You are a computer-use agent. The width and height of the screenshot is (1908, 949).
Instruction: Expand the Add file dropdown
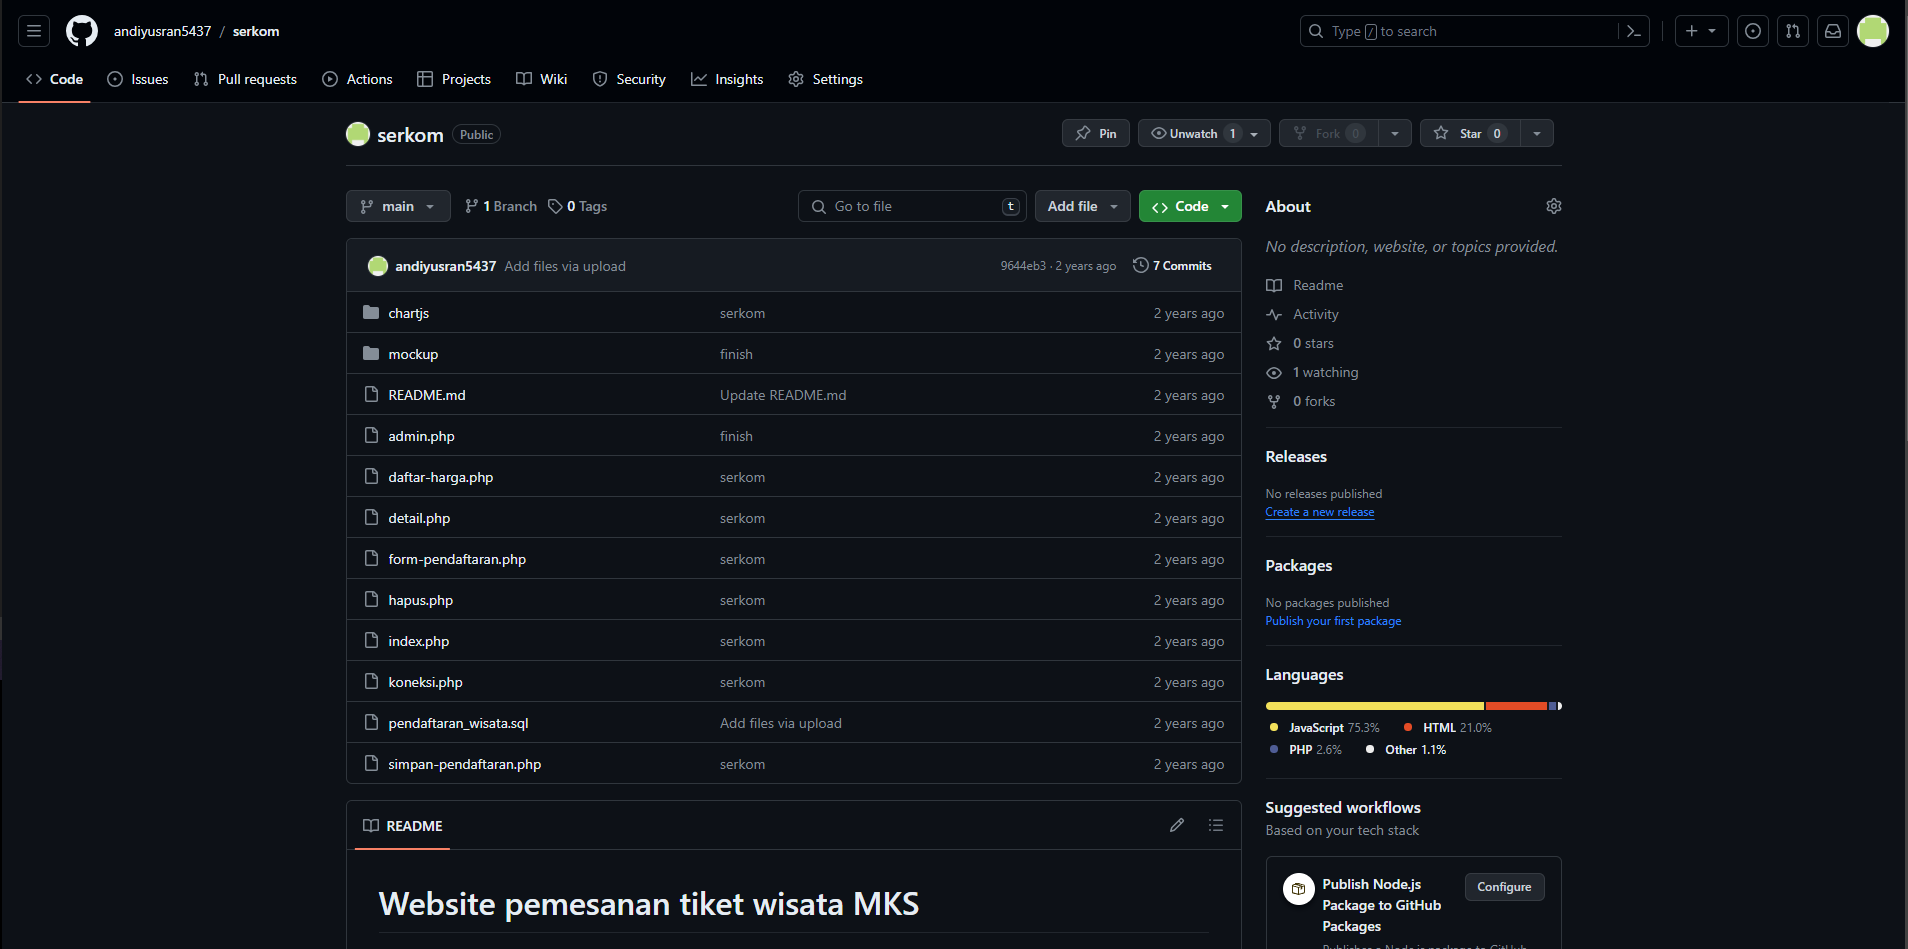pyautogui.click(x=1082, y=206)
